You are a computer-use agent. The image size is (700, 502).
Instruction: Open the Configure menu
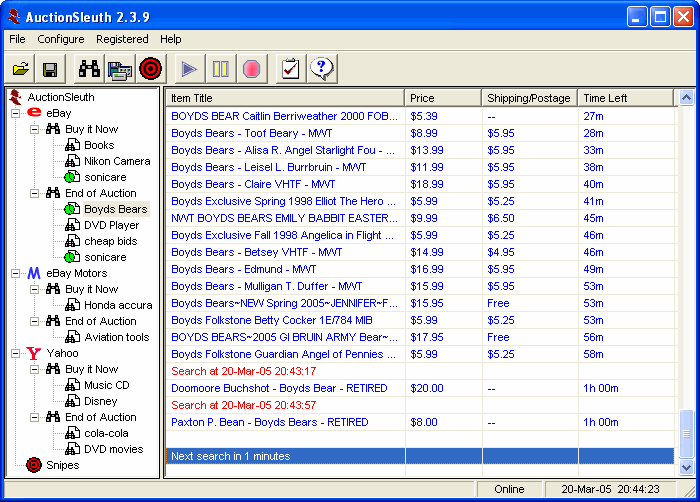61,39
